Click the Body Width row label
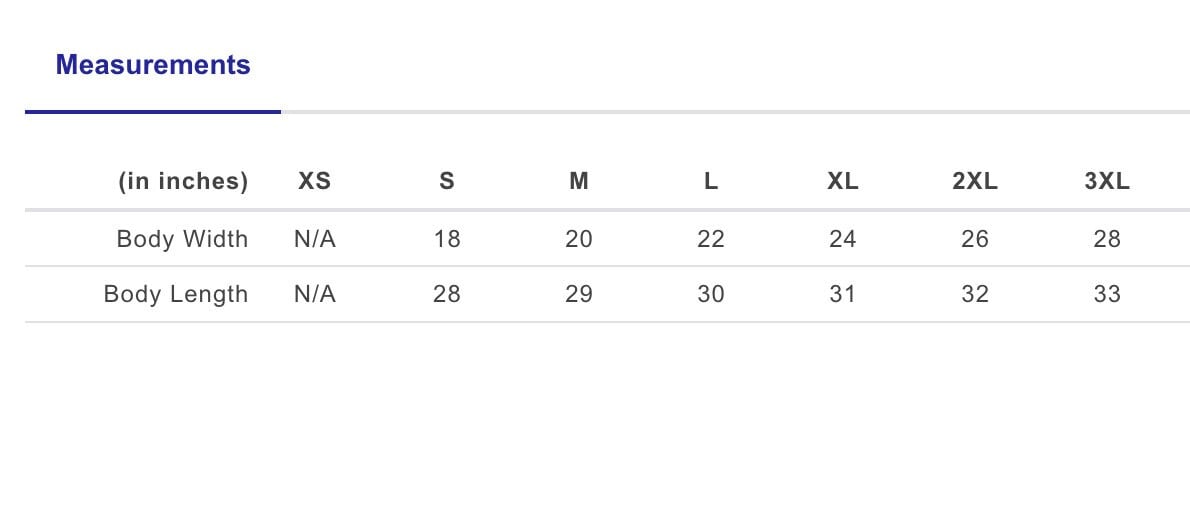 pos(182,238)
